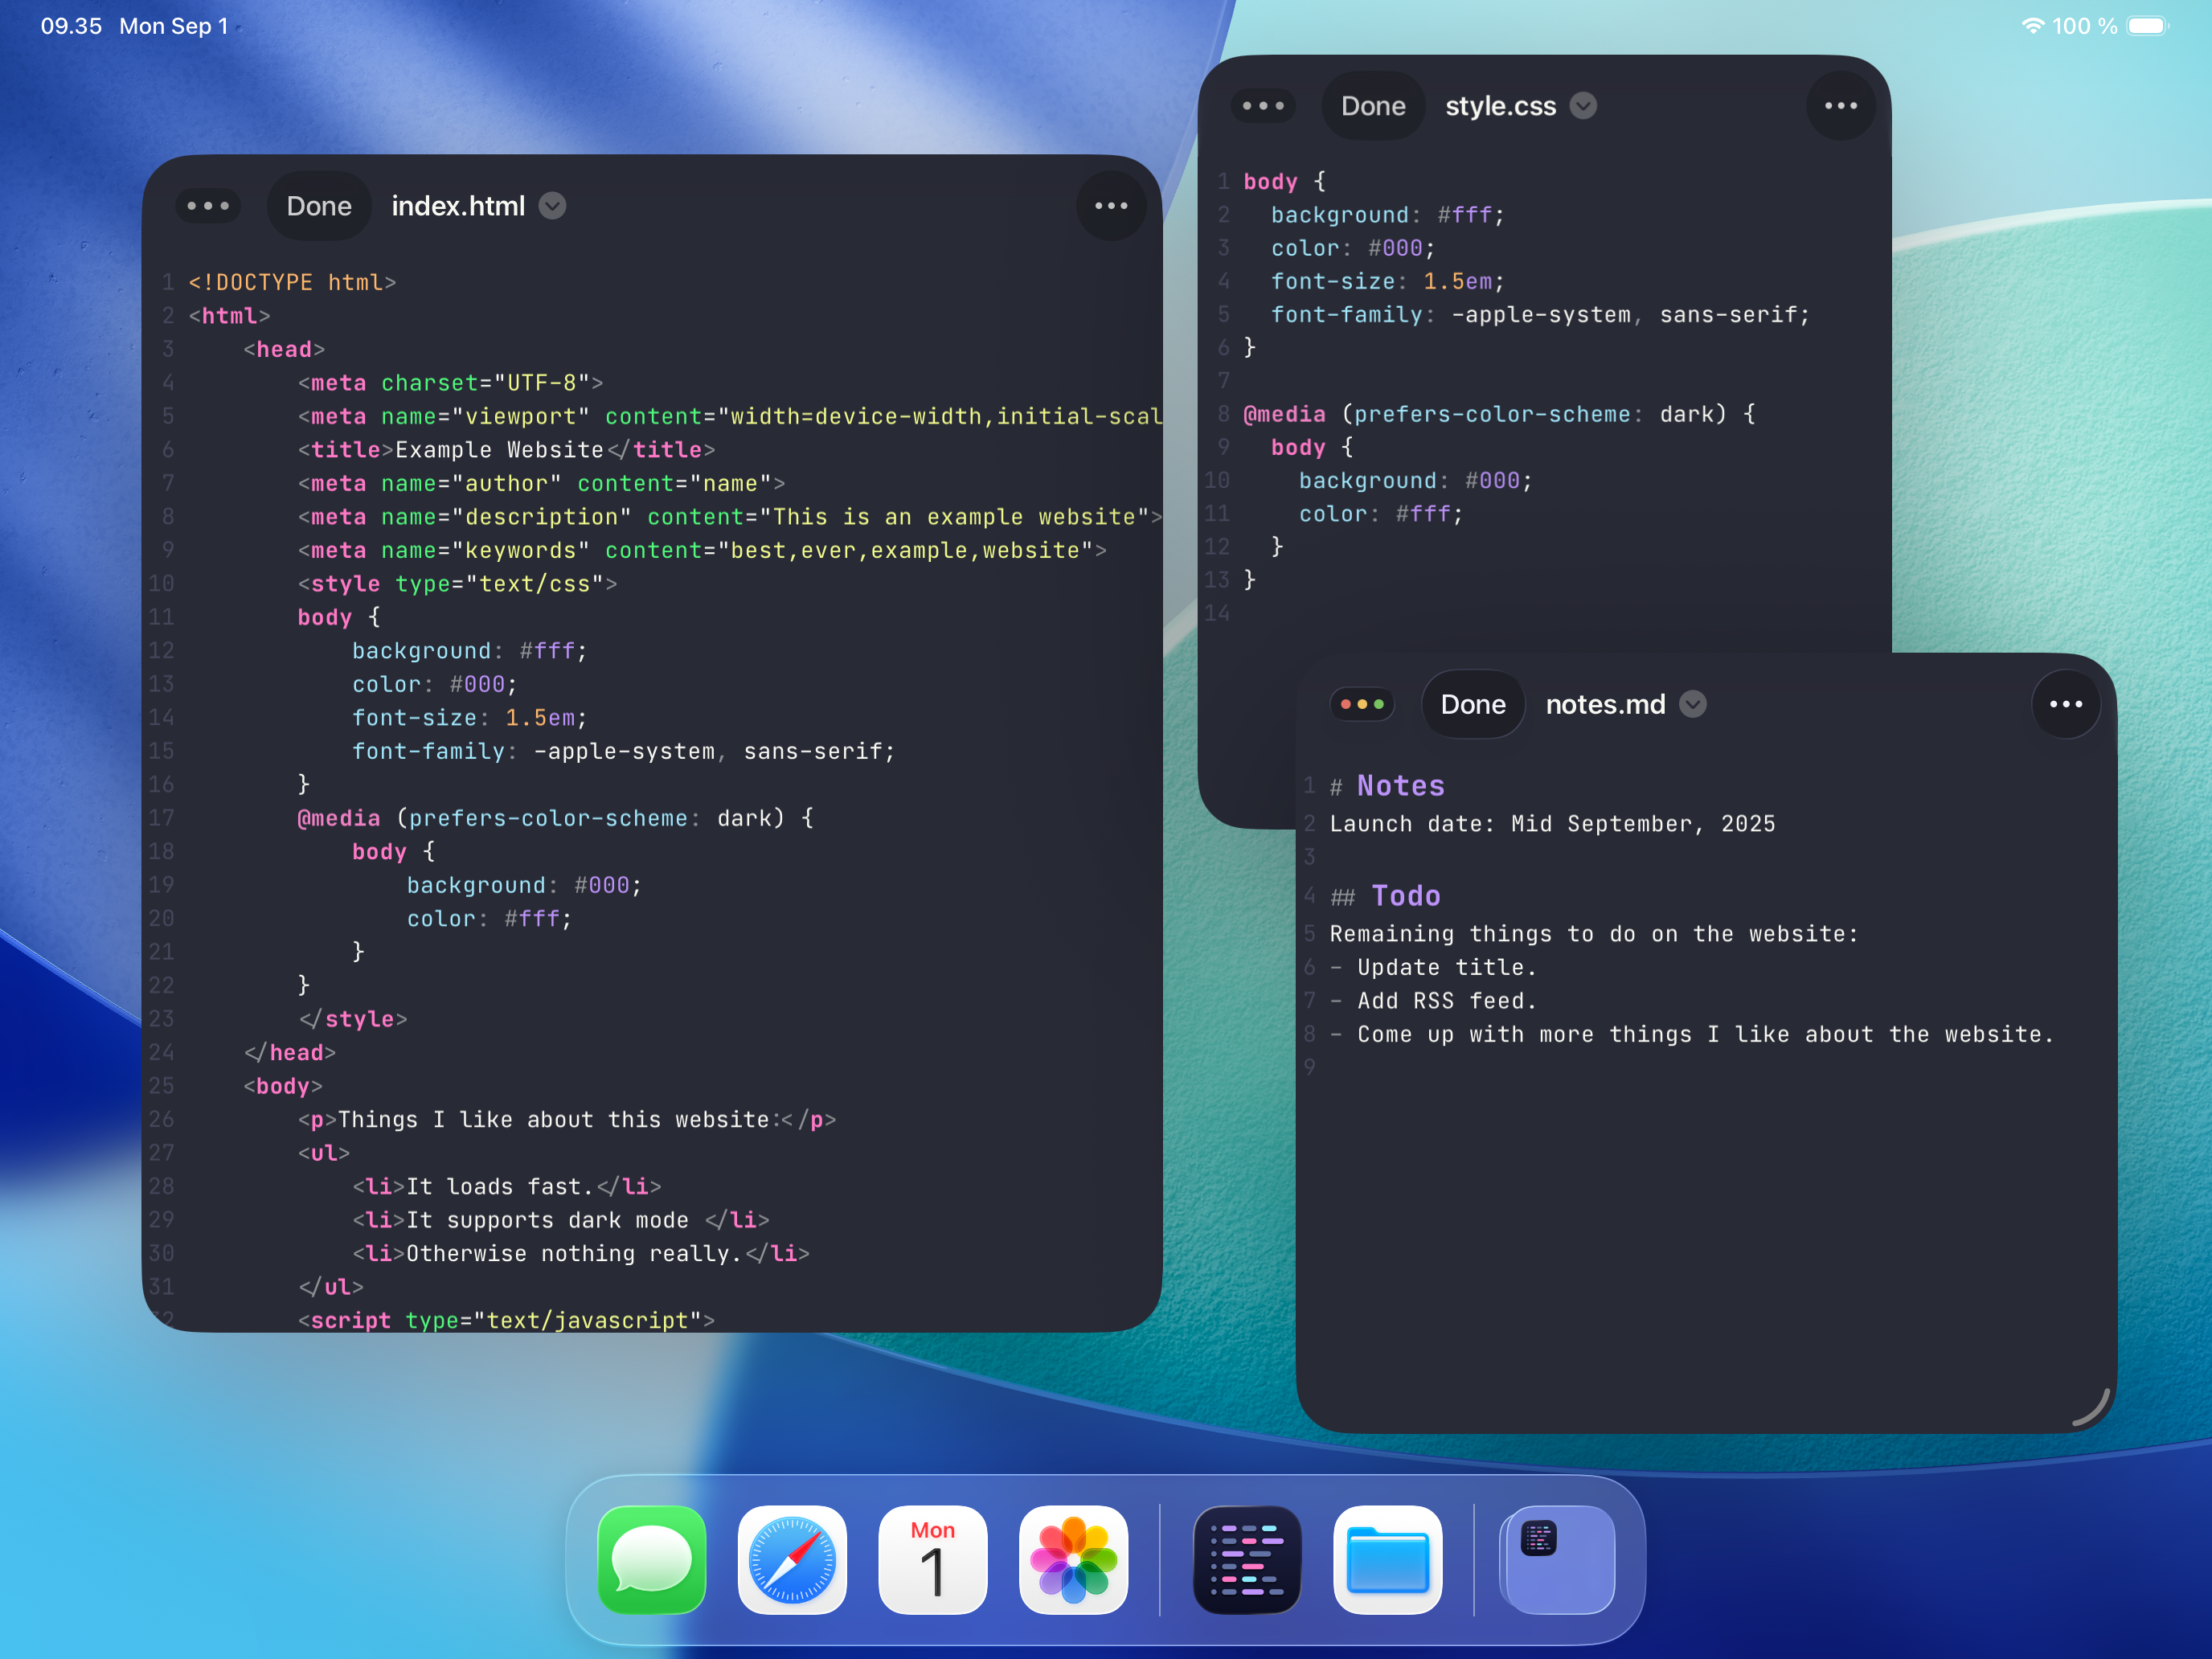Click colored traffic-light dots on notes.md window
2212x1659 pixels.
(x=1362, y=704)
